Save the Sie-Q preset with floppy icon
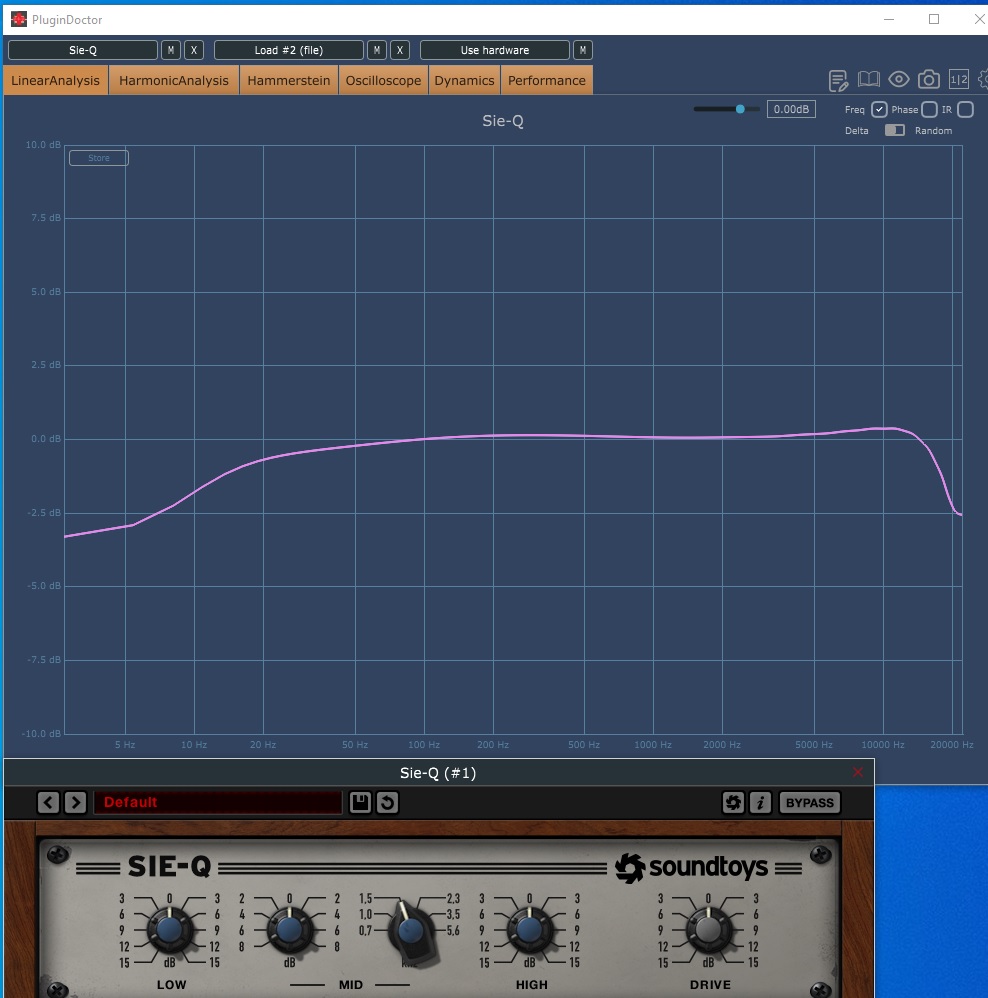 pos(360,802)
